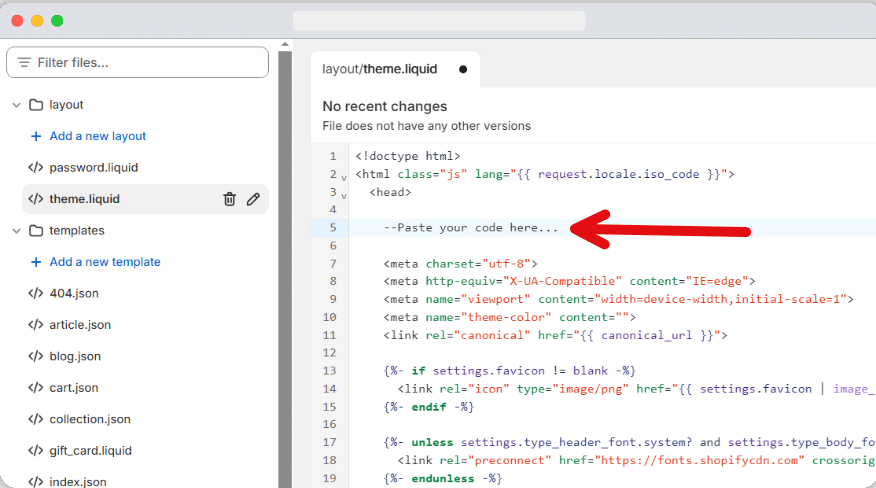
Task: Click the sidebar scrollbar up arrow
Action: click(x=285, y=44)
